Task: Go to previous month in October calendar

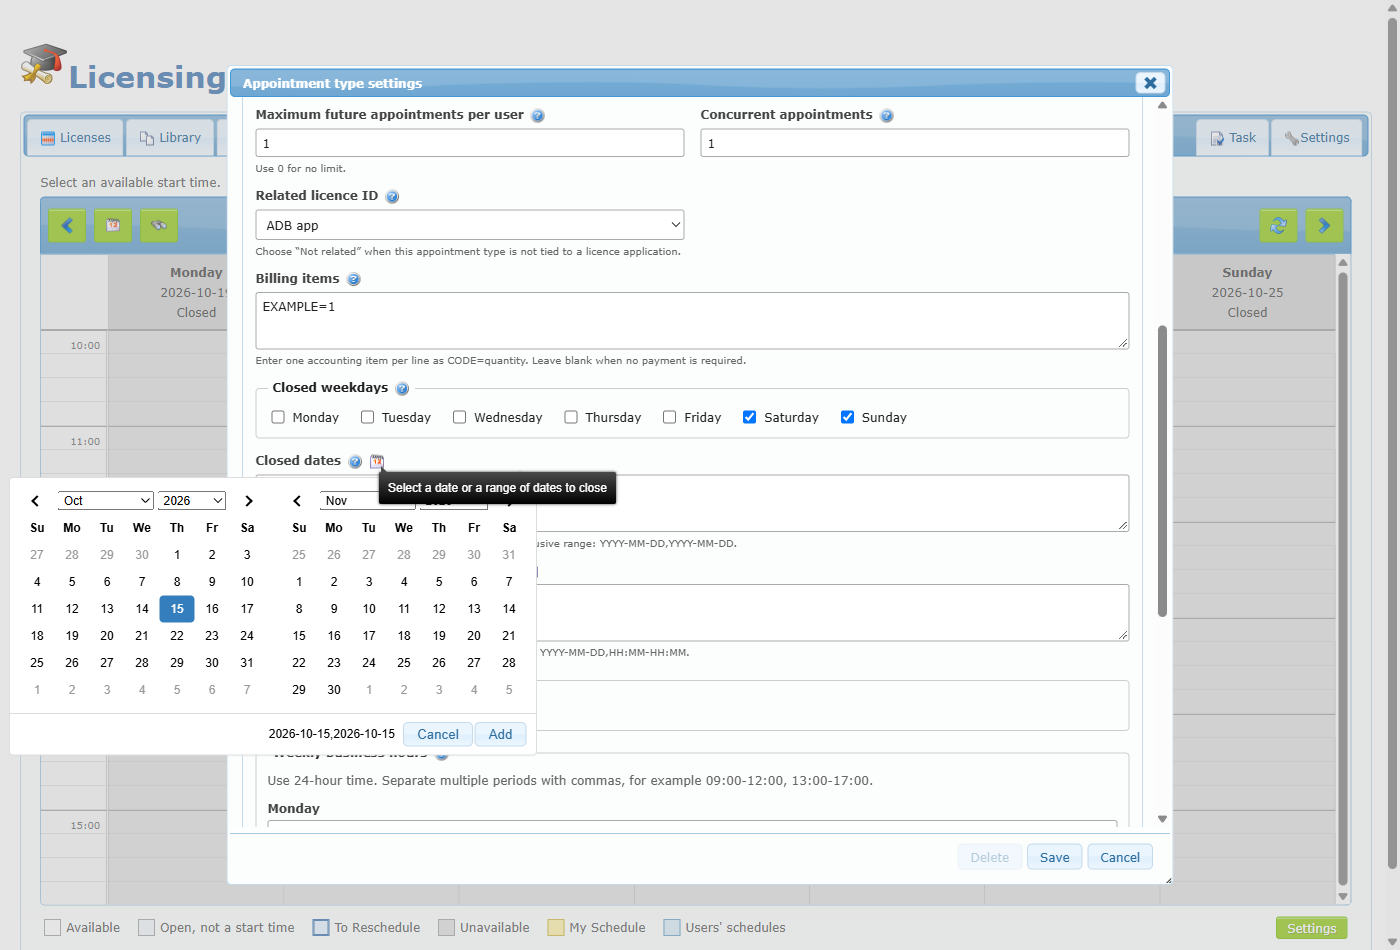Action: [x=35, y=501]
